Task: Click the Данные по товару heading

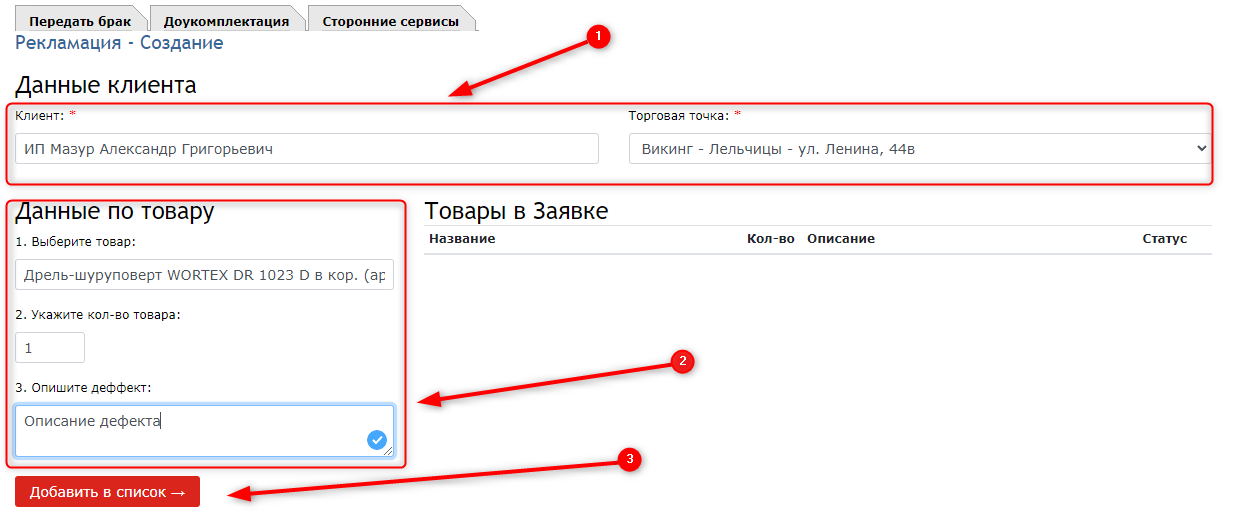Action: click(x=115, y=211)
